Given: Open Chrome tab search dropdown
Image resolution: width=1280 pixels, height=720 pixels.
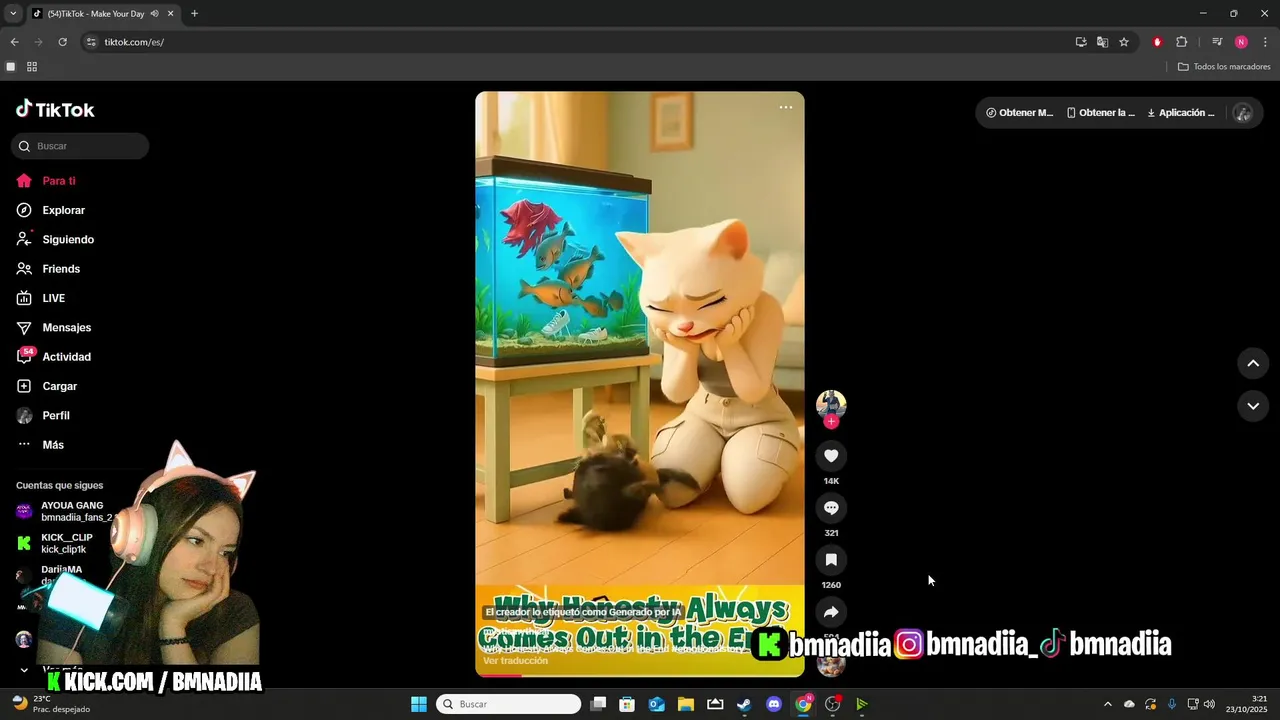Looking at the screenshot, I should 13,14.
